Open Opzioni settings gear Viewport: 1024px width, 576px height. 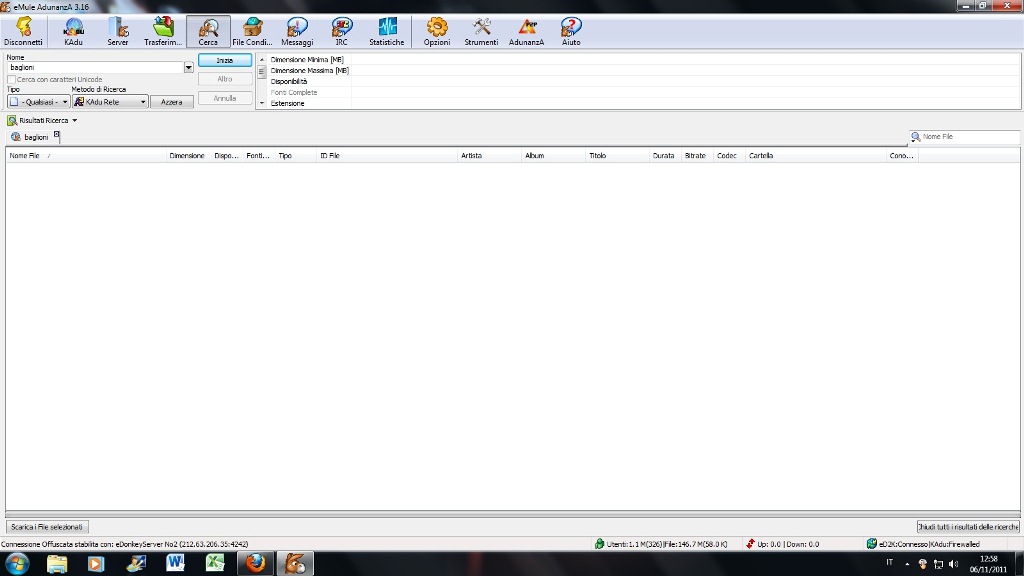[x=437, y=32]
